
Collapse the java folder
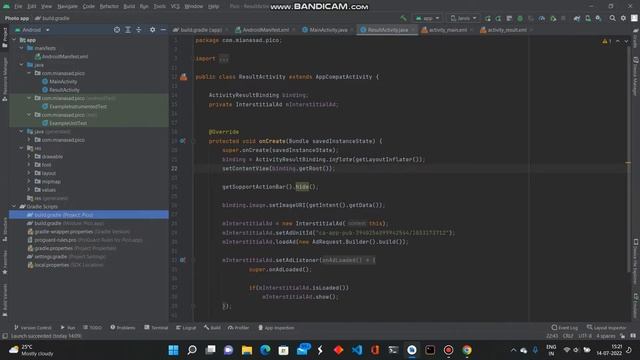click(x=22, y=65)
